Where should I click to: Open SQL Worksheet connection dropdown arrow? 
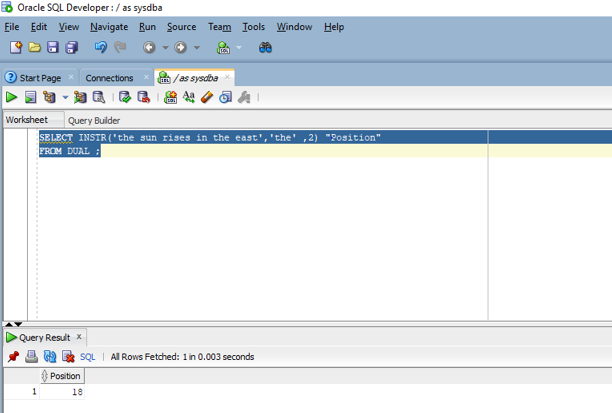(x=239, y=48)
